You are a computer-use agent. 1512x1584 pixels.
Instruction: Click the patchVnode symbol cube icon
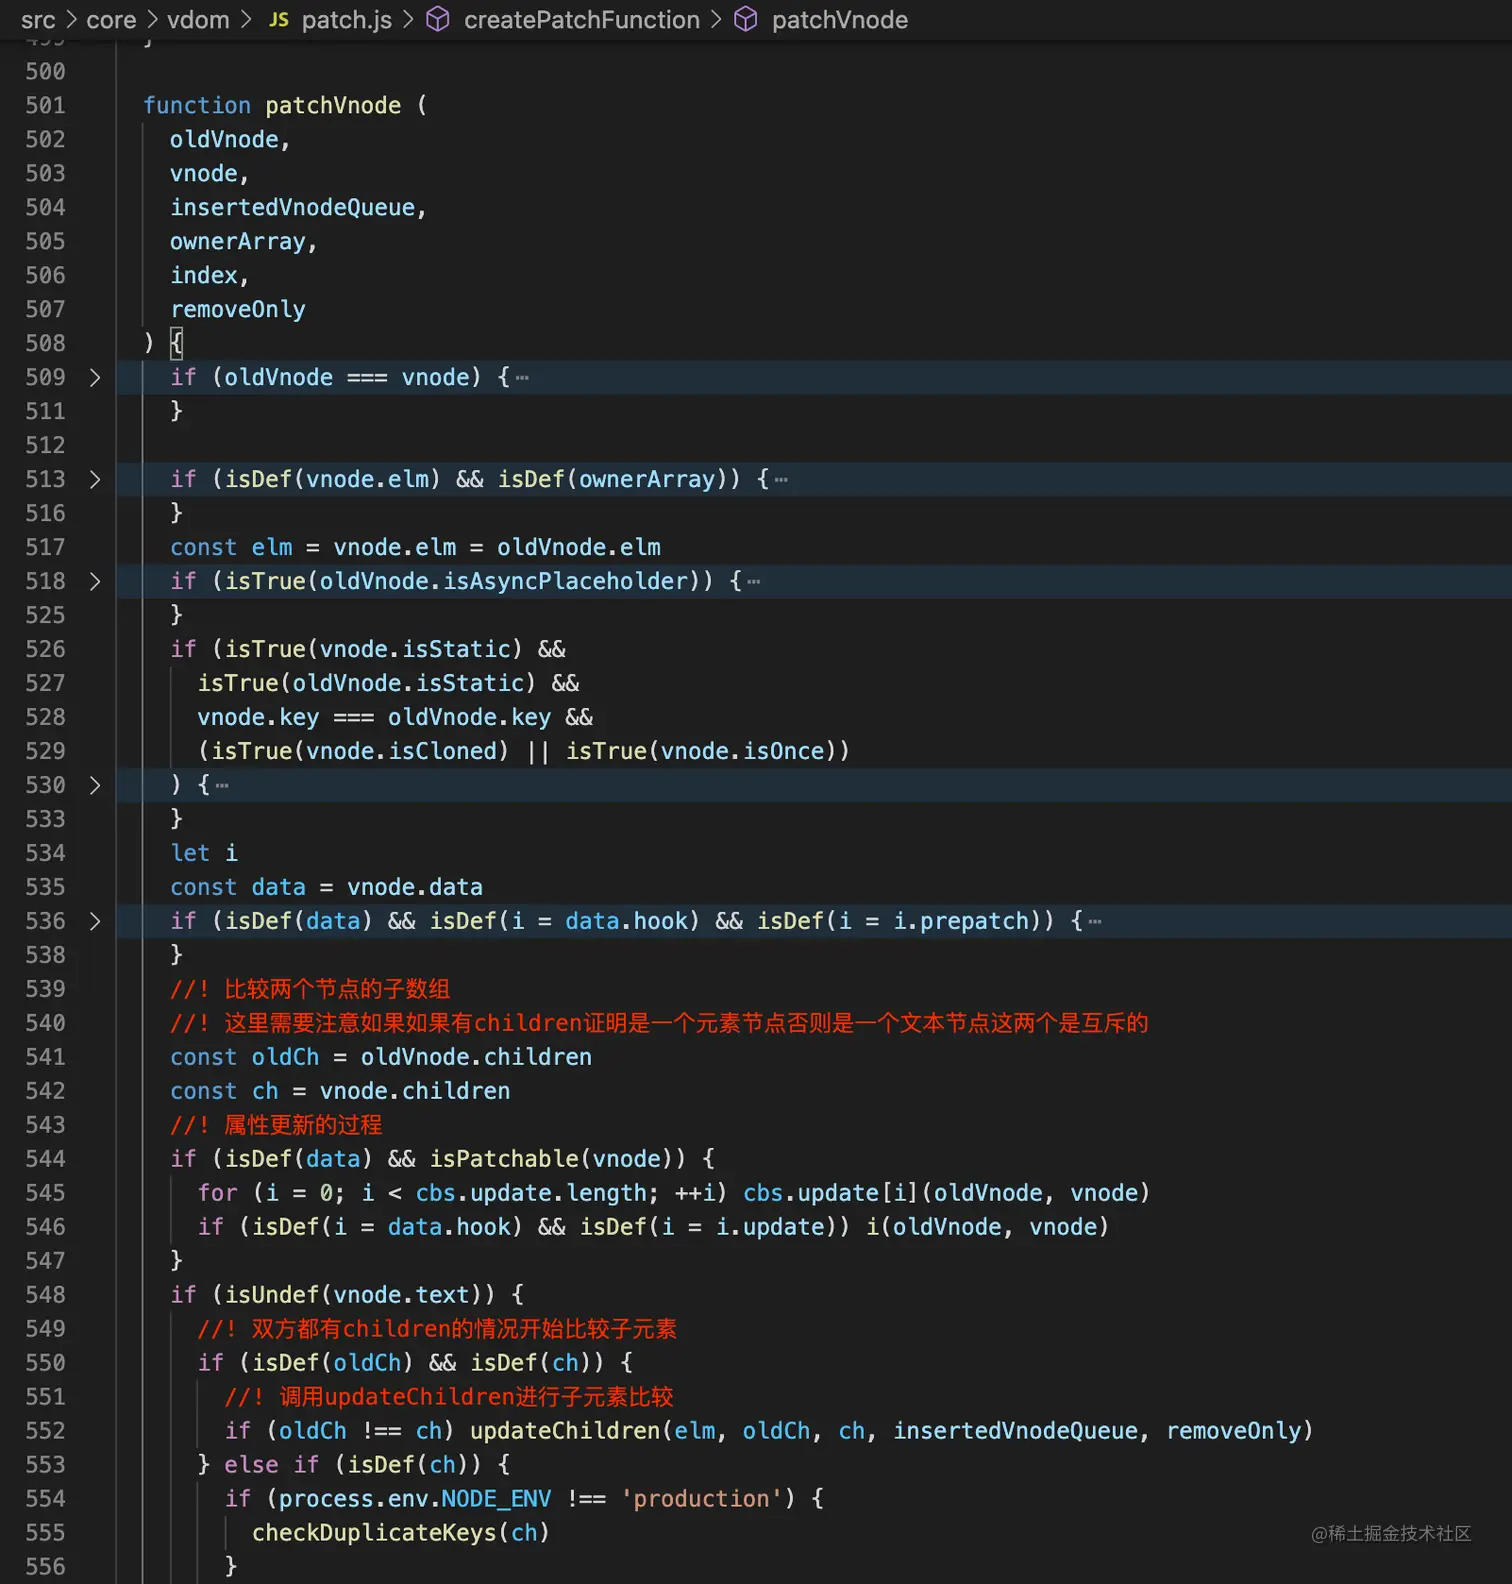746,20
